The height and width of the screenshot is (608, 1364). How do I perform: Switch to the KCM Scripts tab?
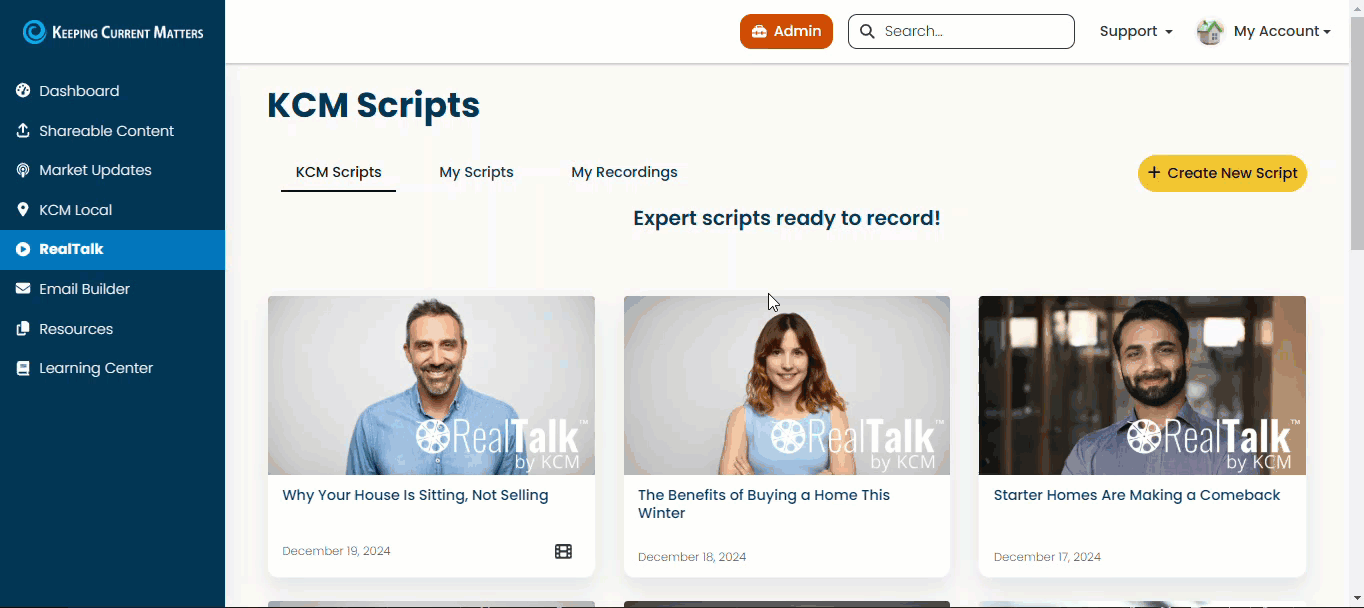338,172
